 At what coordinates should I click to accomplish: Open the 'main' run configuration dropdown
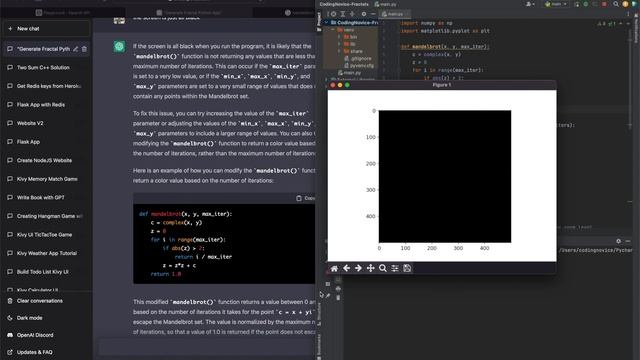coord(556,4)
